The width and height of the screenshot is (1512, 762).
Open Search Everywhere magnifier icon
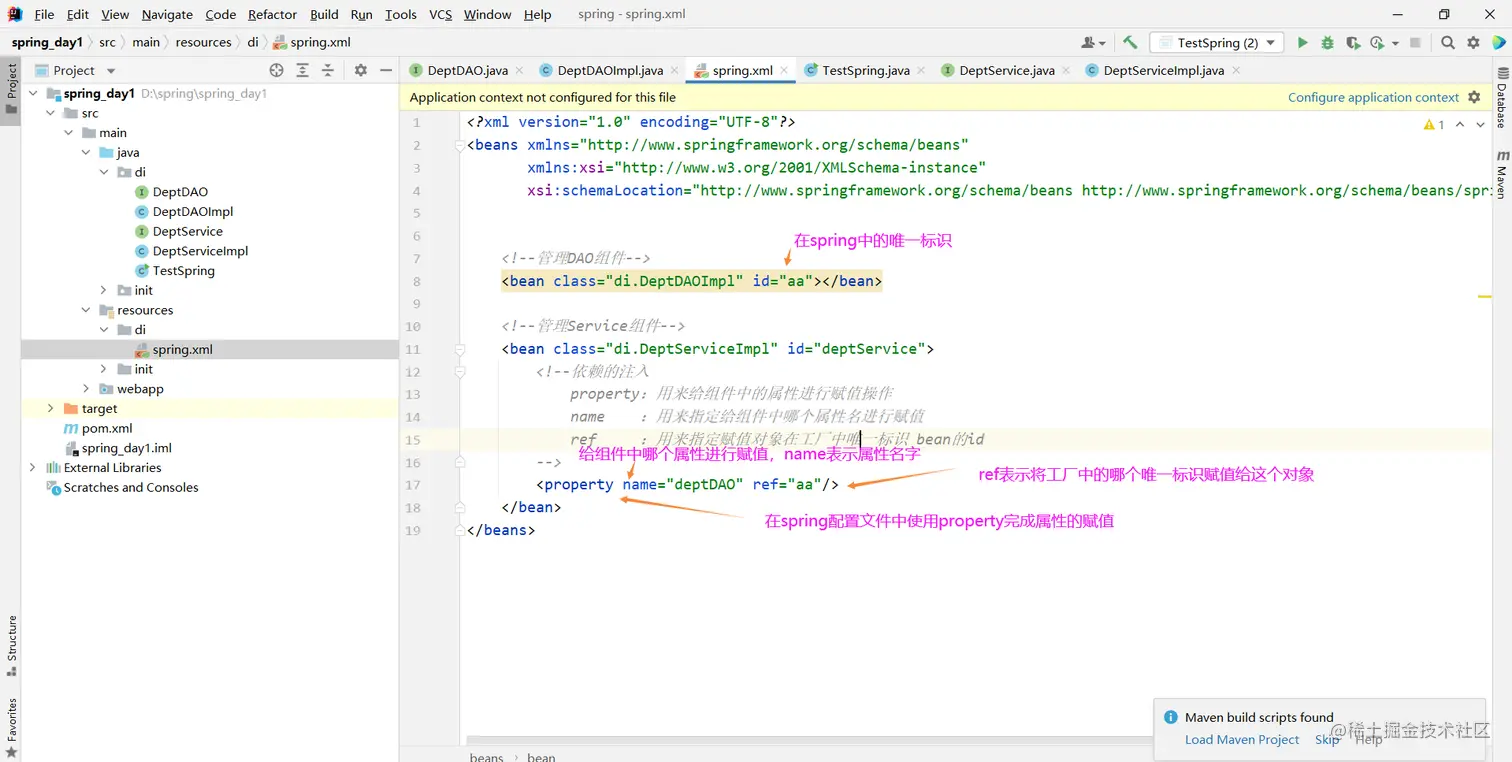(x=1448, y=43)
